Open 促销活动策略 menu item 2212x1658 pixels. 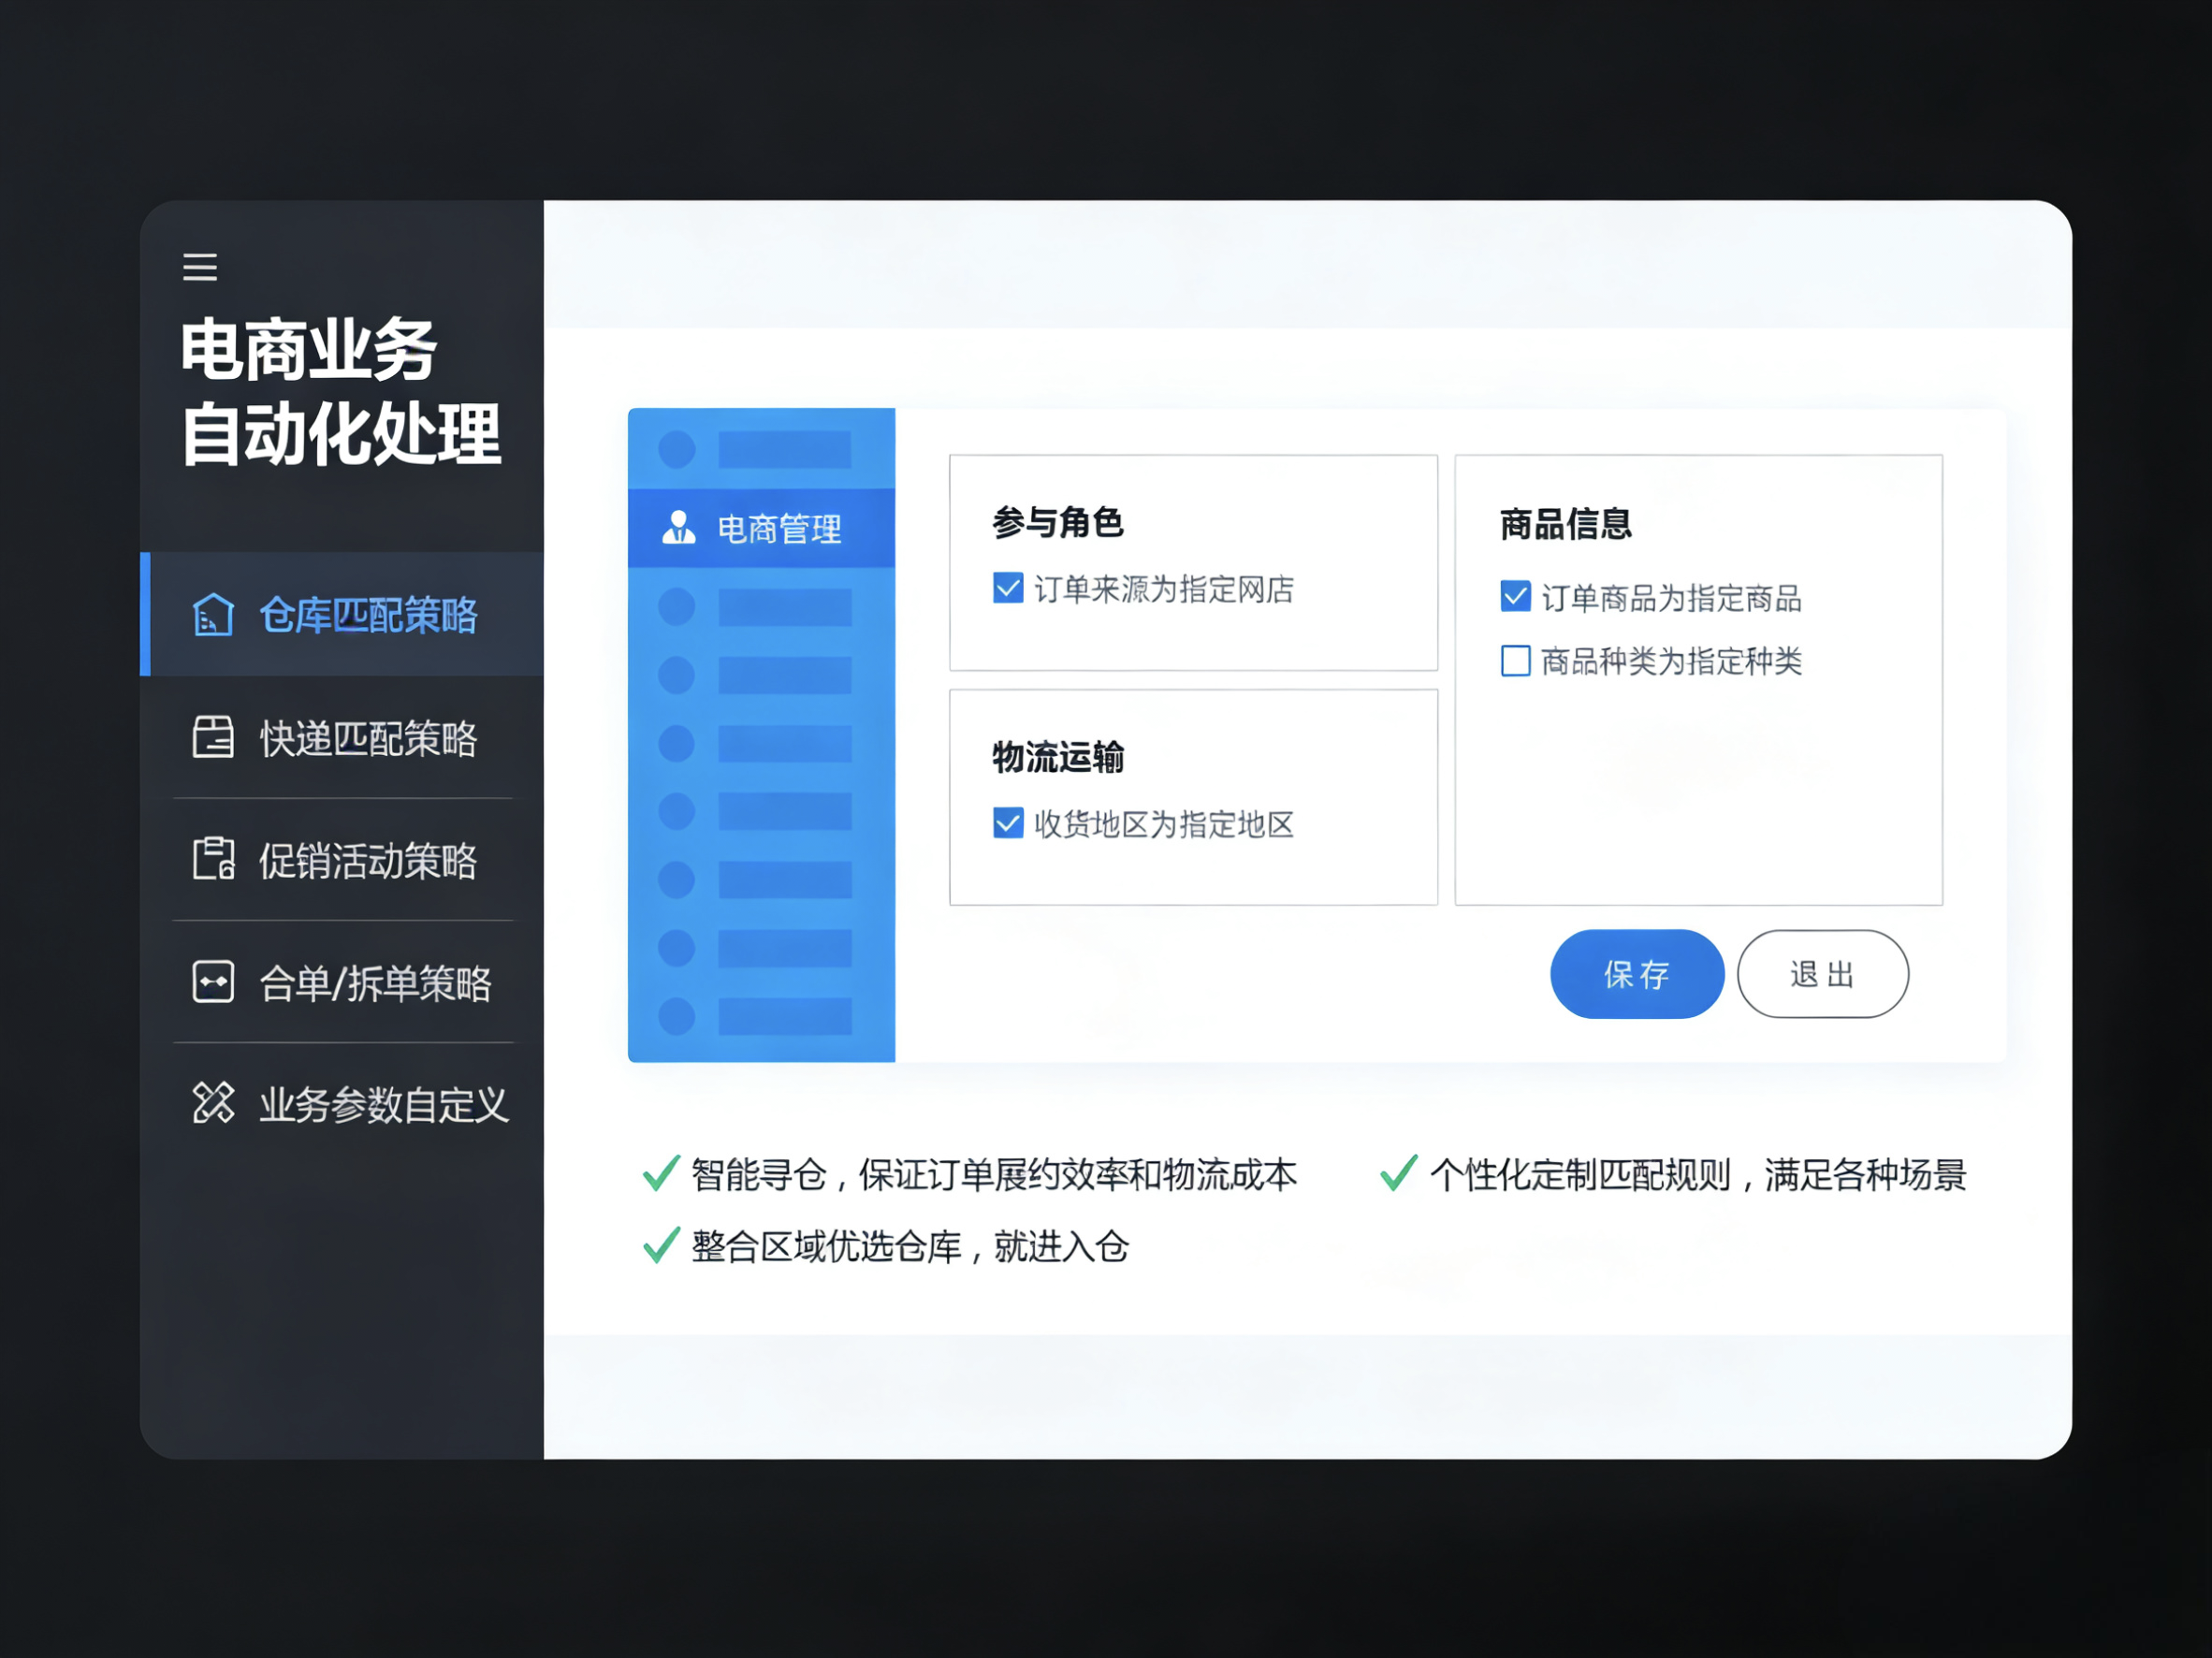click(x=368, y=861)
